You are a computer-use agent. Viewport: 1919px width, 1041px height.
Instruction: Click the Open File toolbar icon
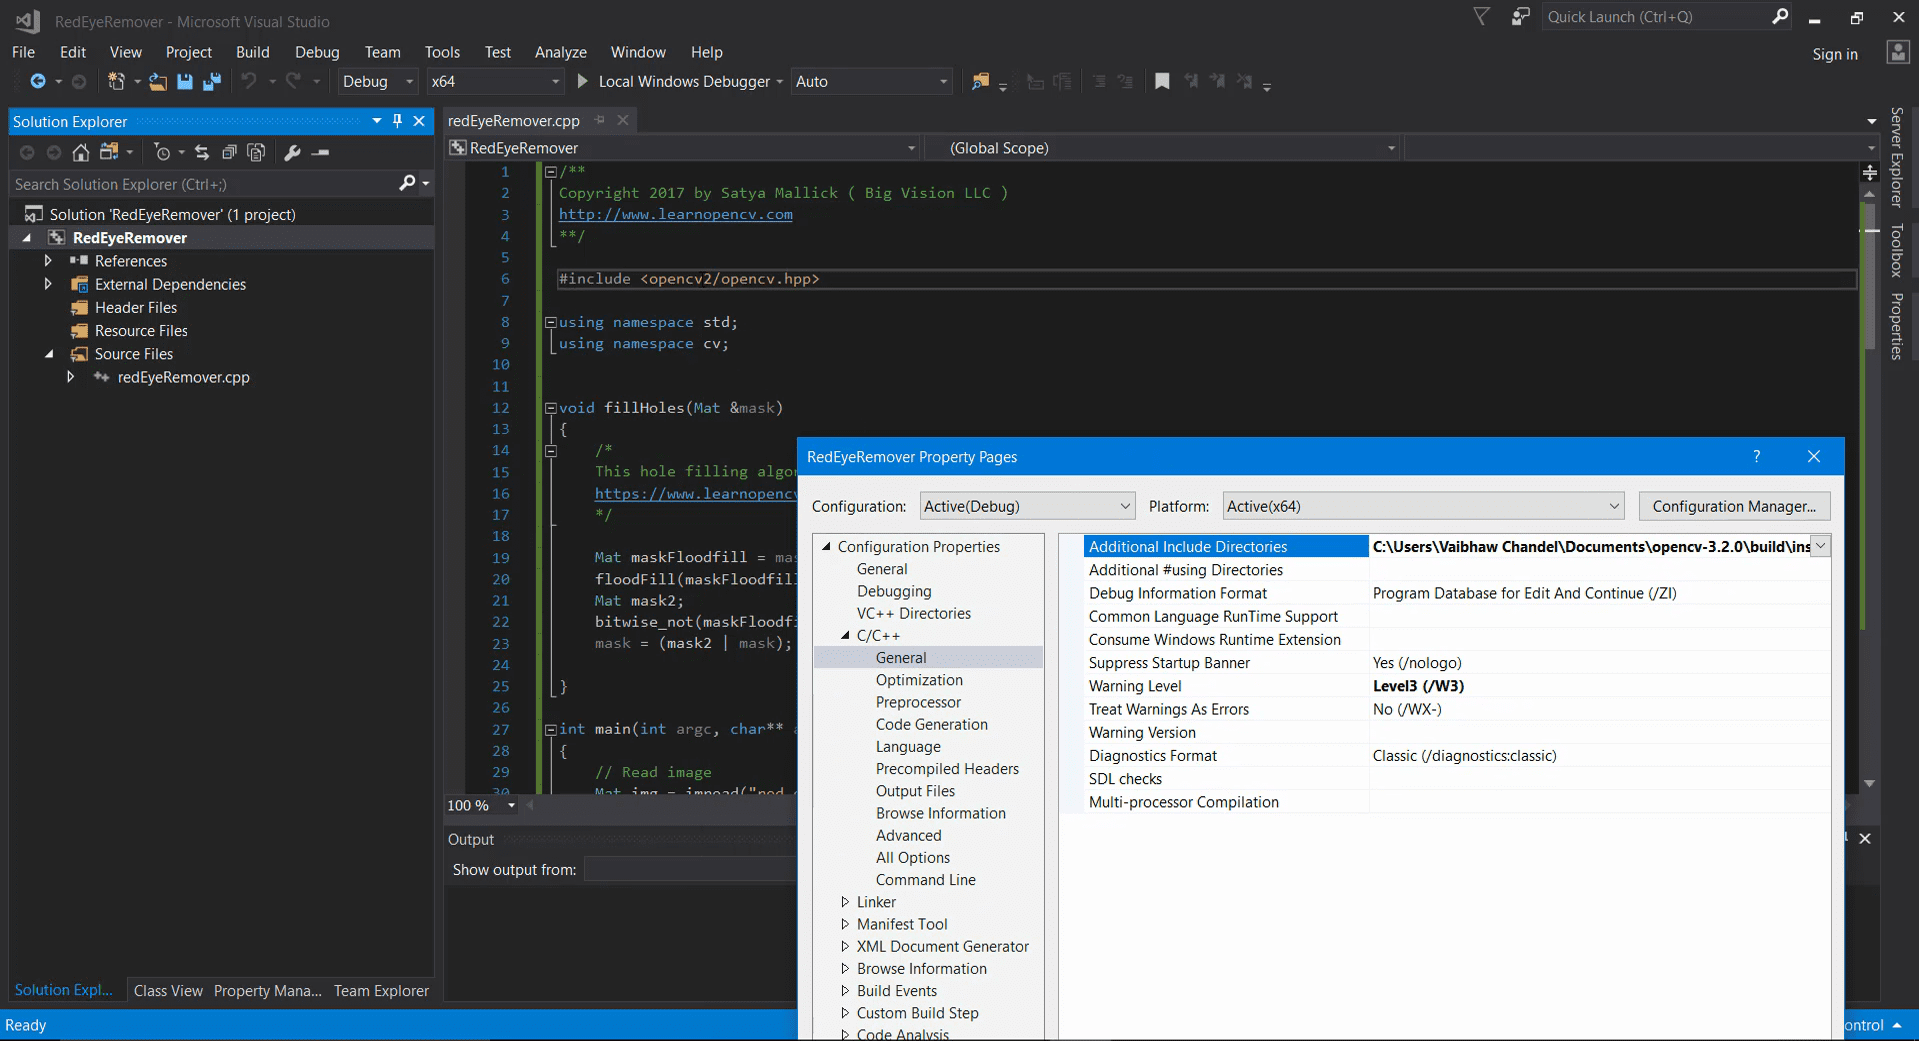click(157, 82)
